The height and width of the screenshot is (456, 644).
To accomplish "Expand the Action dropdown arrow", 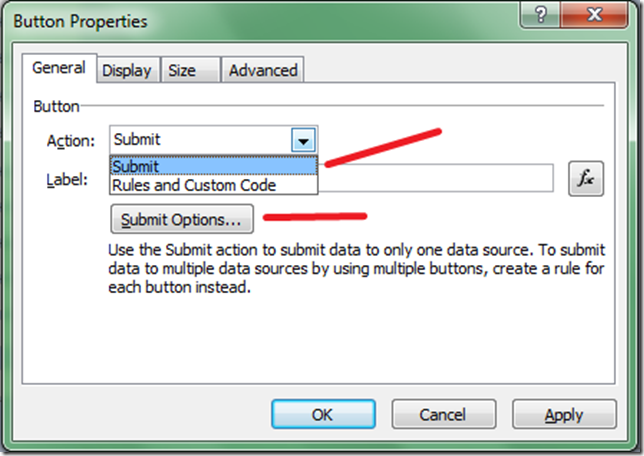I will click(304, 140).
